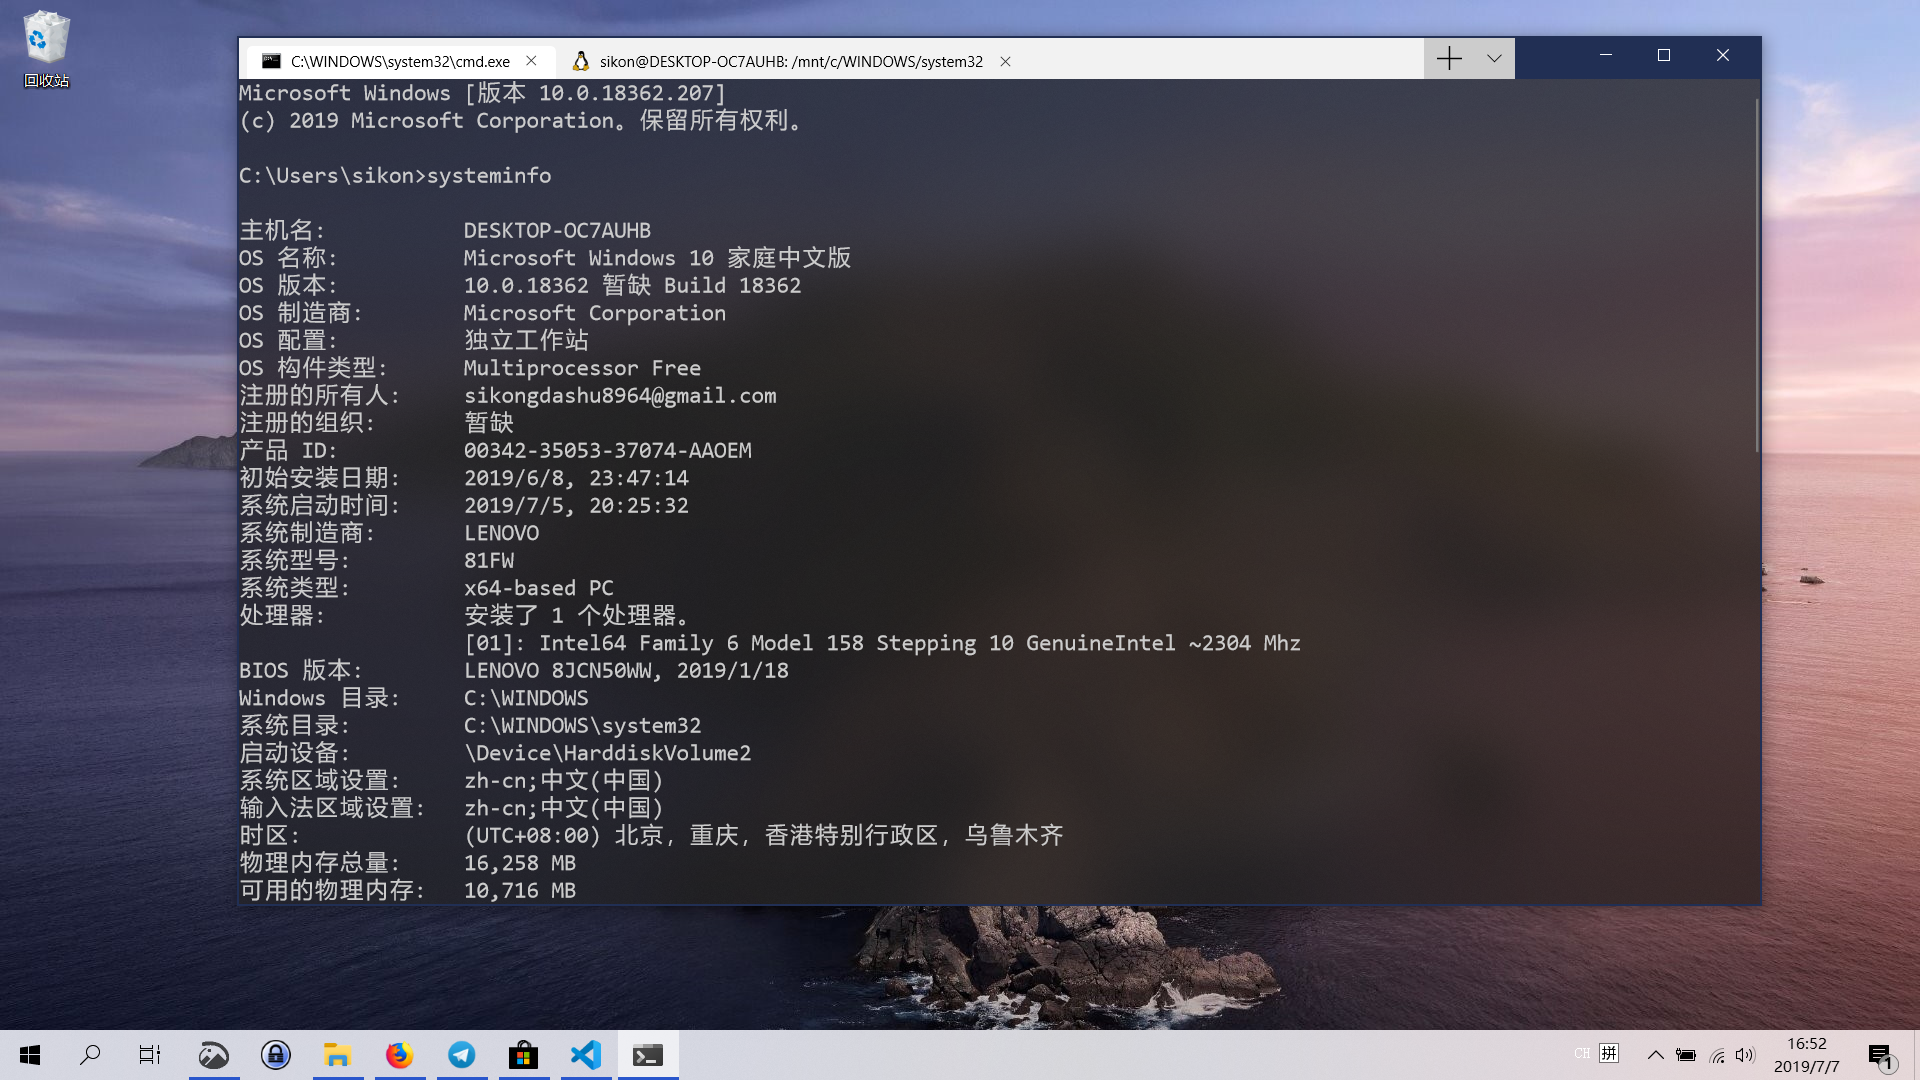Open KeePassXC lock icon in taskbar
Image resolution: width=1920 pixels, height=1080 pixels.
[275, 1055]
